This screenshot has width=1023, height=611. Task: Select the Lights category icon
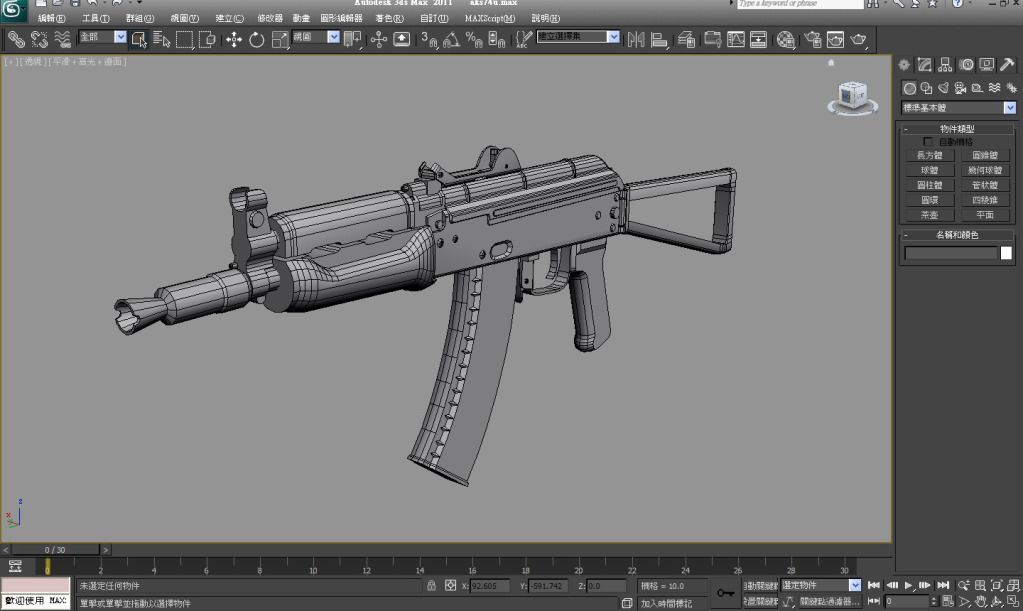pyautogui.click(x=945, y=88)
